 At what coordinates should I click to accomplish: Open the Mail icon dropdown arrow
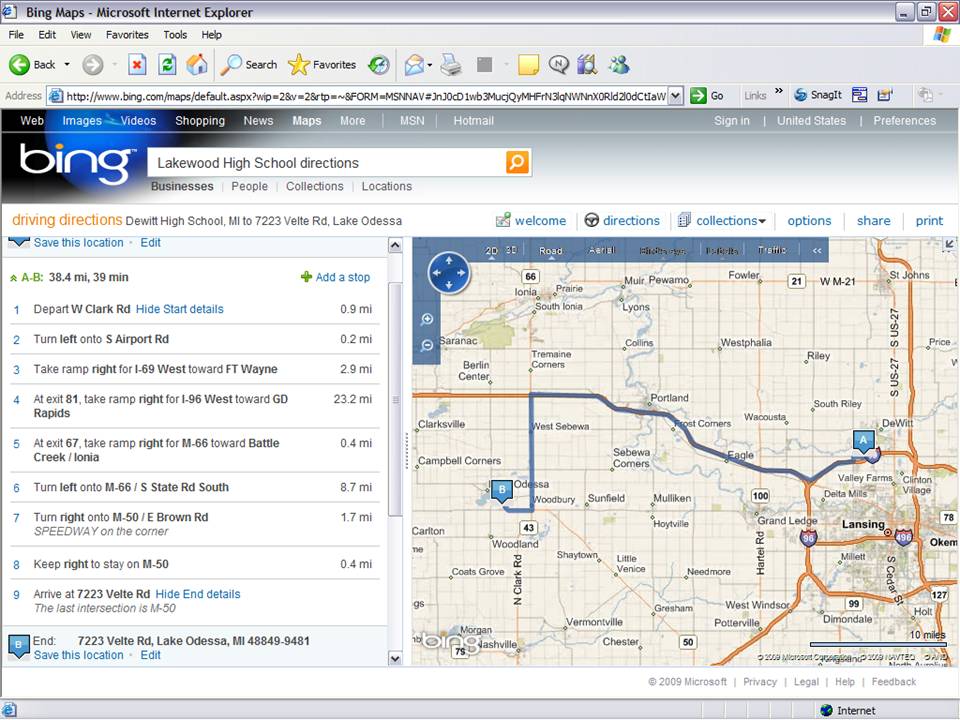(x=430, y=64)
